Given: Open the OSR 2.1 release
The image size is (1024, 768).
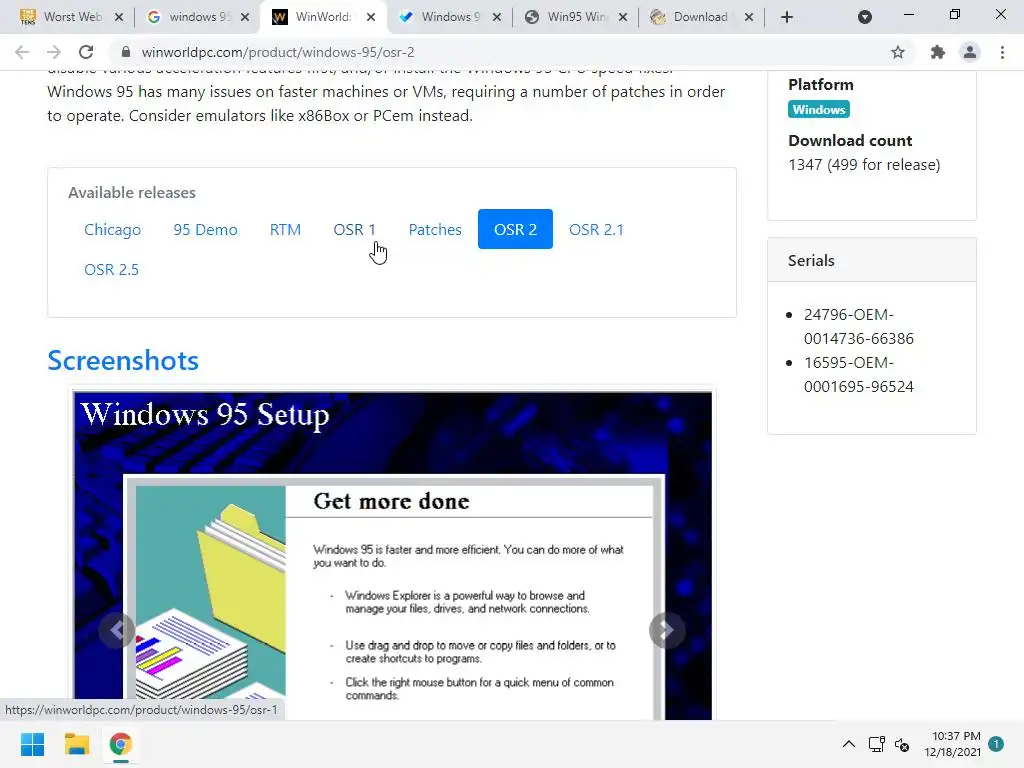Looking at the screenshot, I should click(x=596, y=230).
